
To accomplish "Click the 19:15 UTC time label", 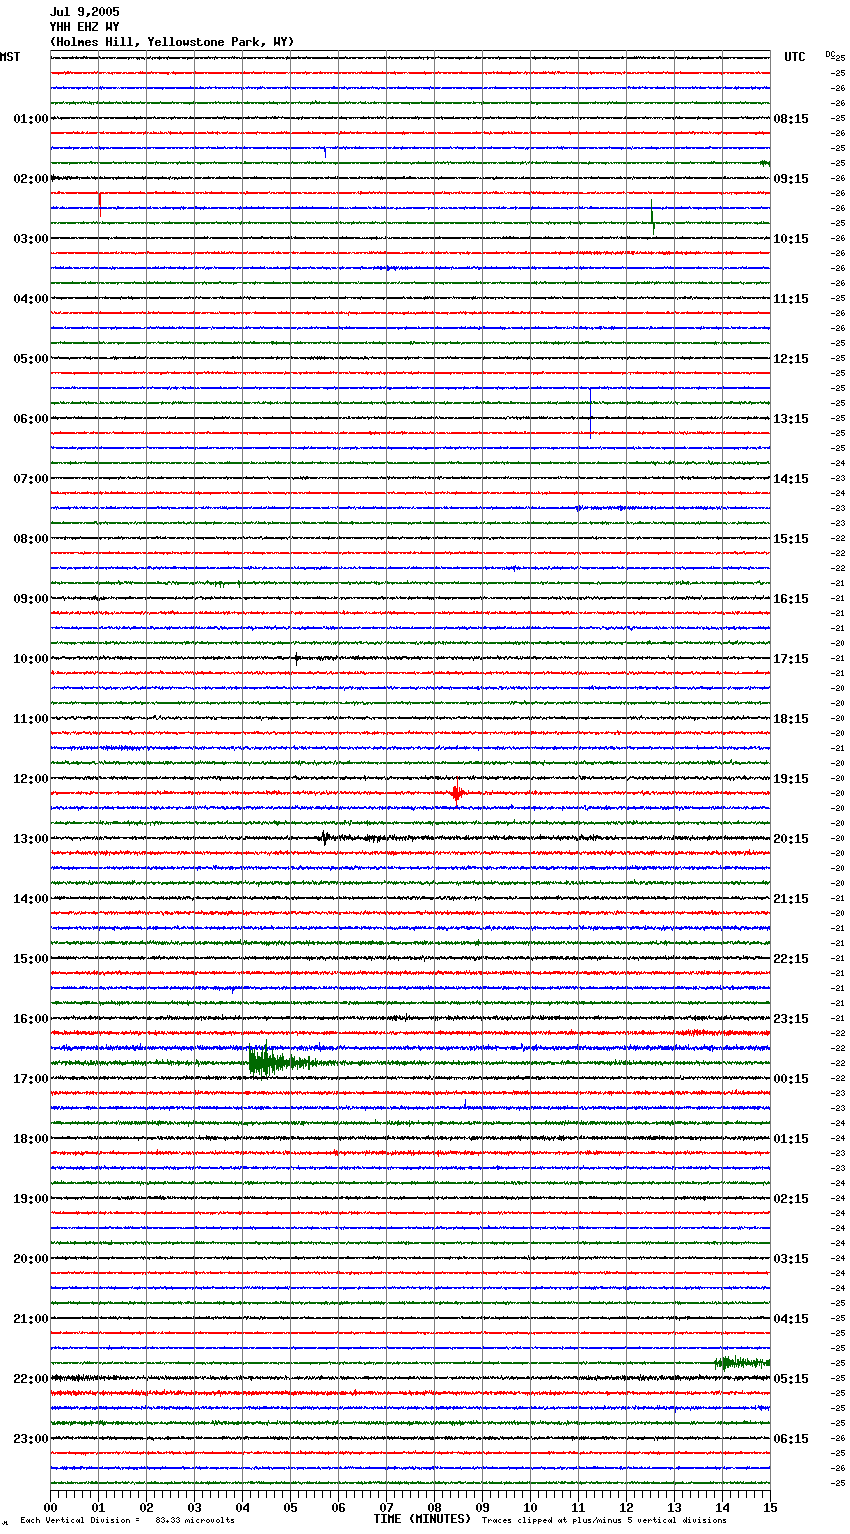I will [x=791, y=779].
